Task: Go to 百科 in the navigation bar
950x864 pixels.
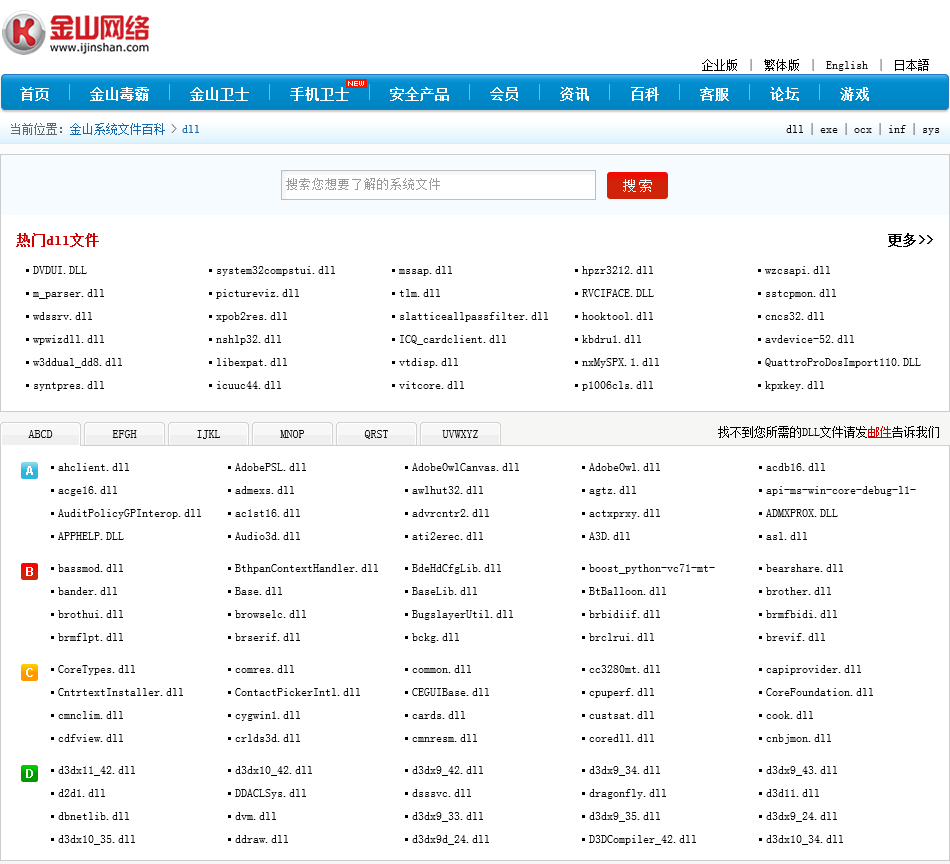Action: tap(644, 94)
